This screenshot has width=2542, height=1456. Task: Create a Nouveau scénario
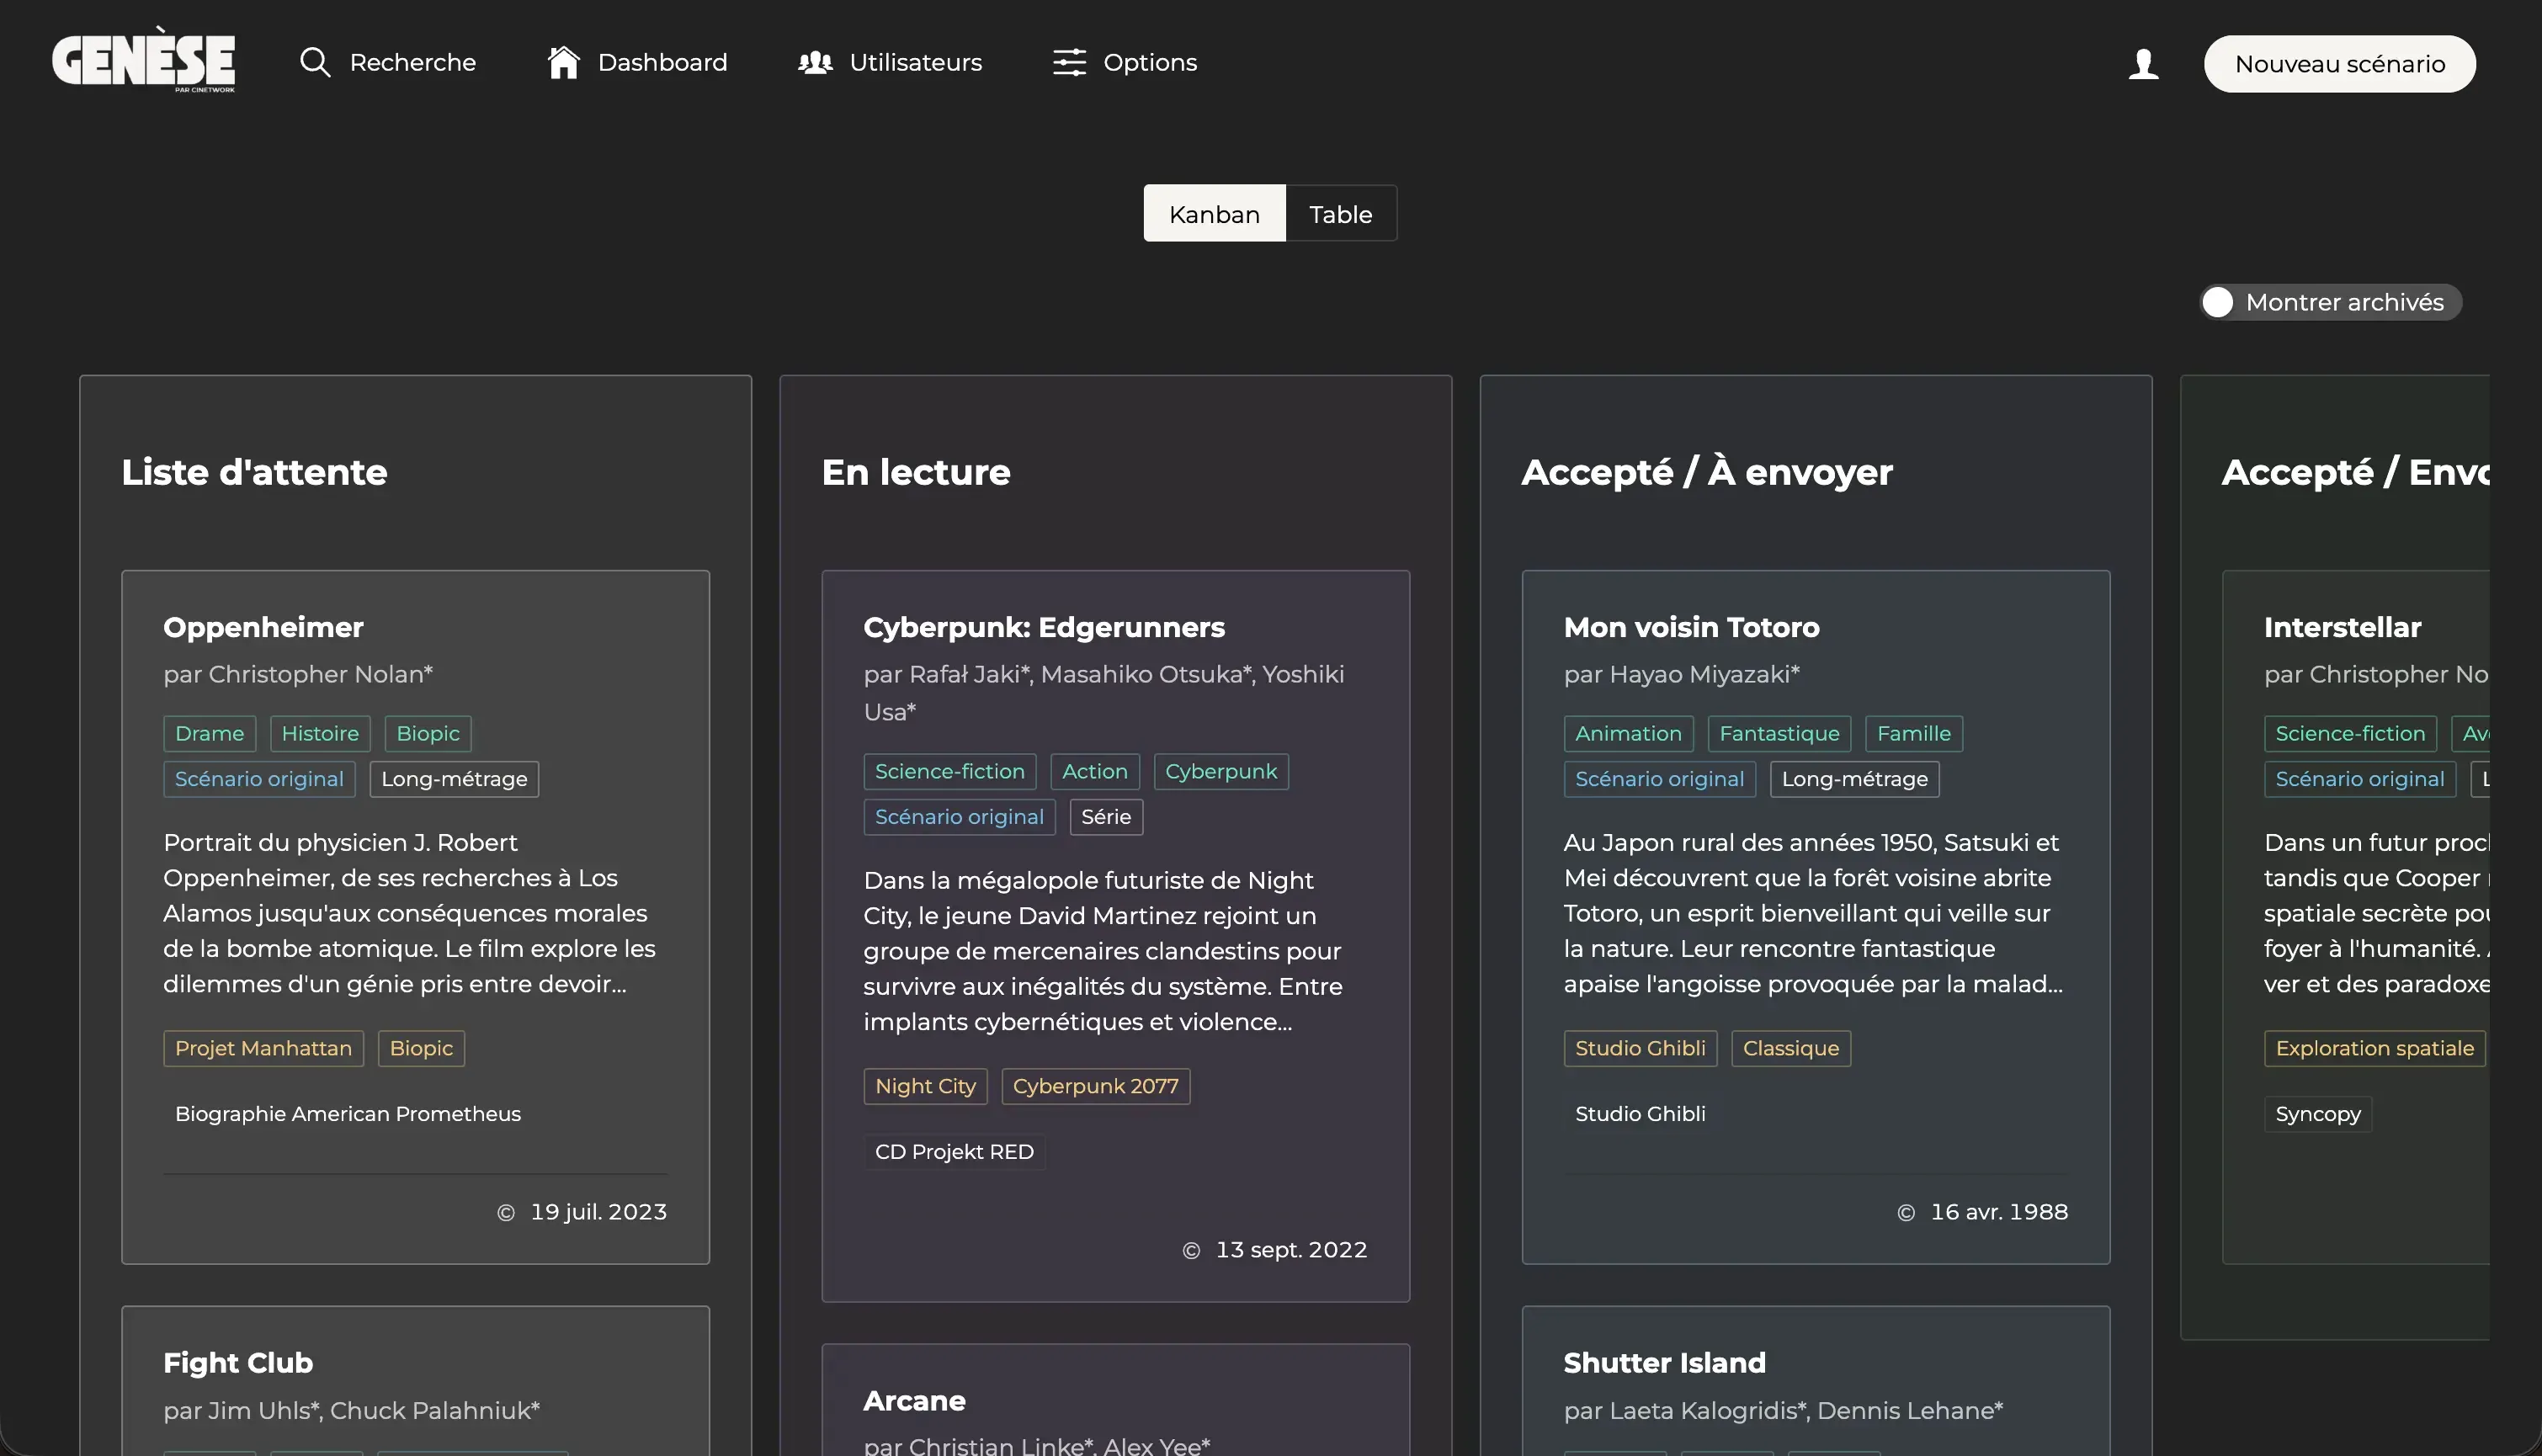coord(2339,64)
